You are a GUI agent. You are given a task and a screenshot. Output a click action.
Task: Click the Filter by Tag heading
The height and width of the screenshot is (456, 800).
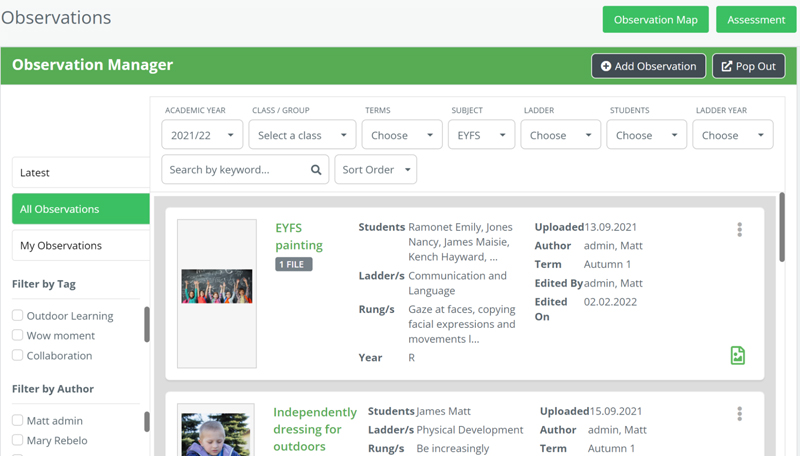(44, 284)
